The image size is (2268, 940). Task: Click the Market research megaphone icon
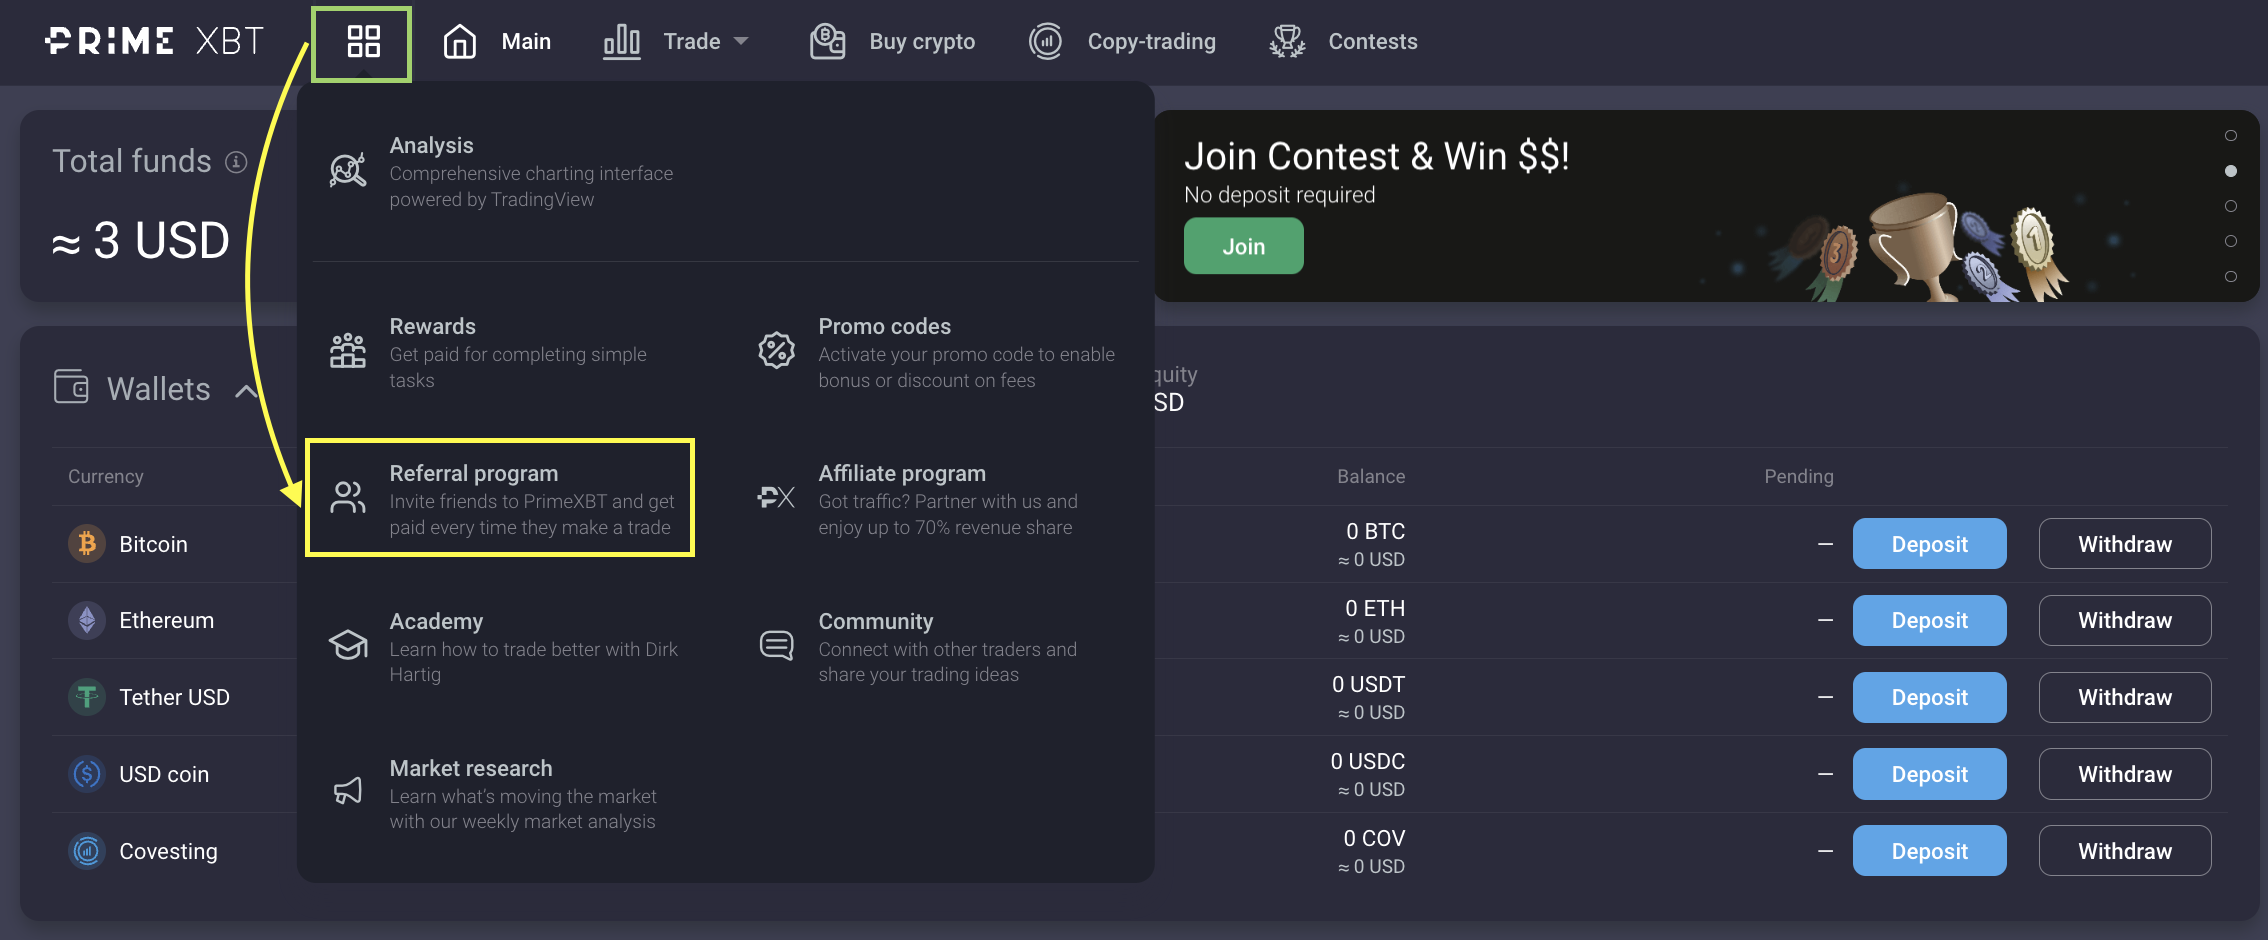[x=348, y=792]
